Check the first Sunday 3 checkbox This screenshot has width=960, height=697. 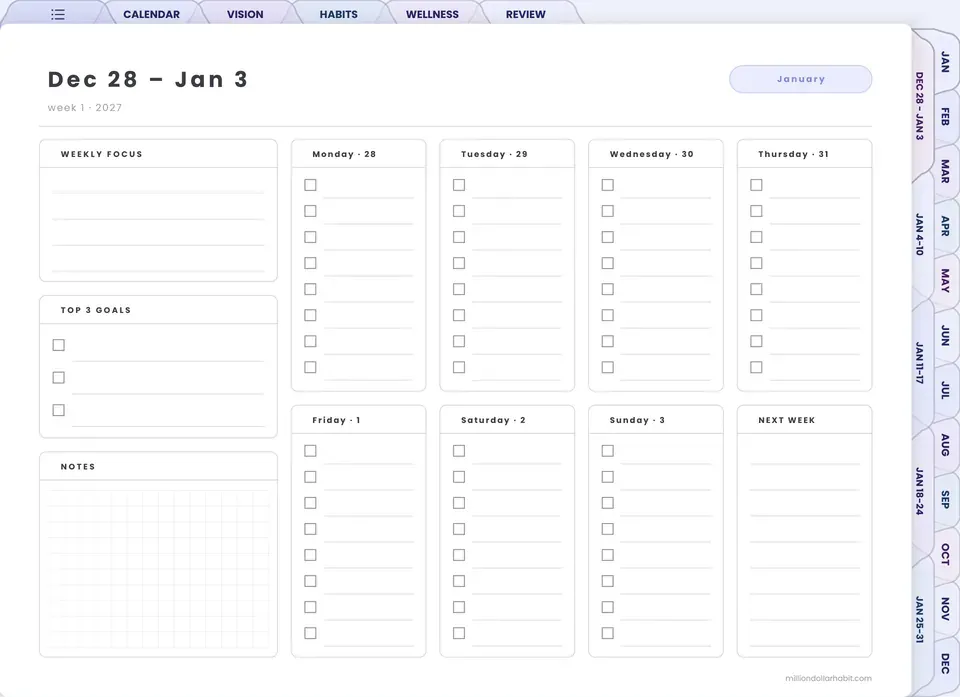coord(607,451)
